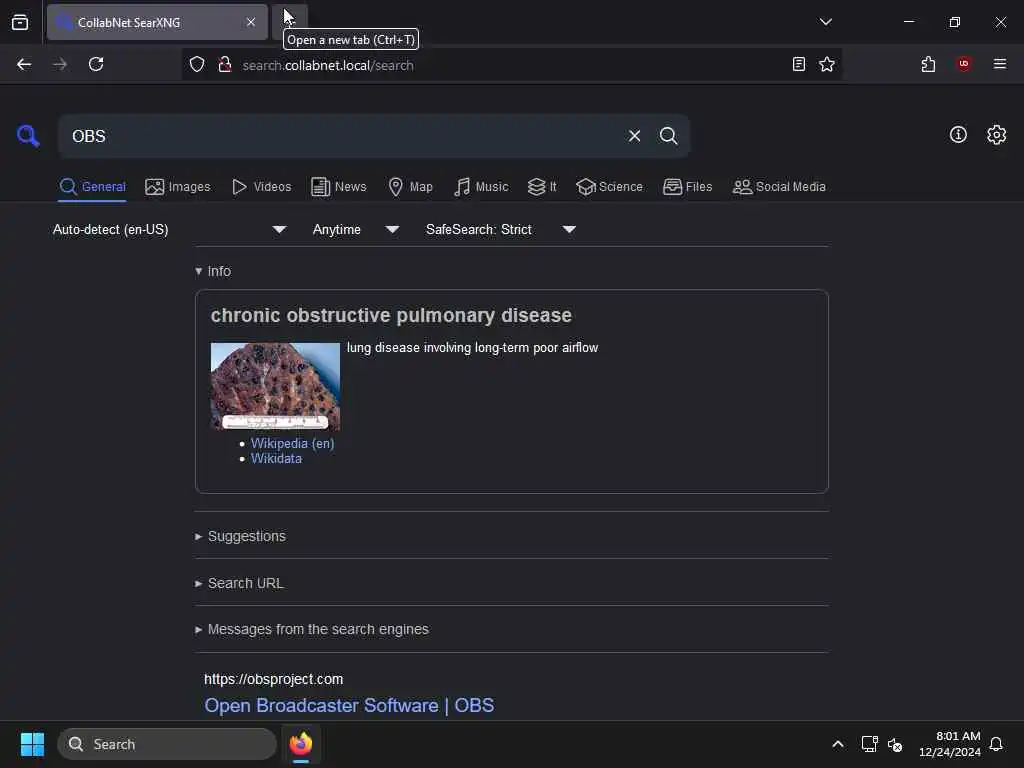Expand the Search URL section
The height and width of the screenshot is (768, 1024).
[x=239, y=583]
